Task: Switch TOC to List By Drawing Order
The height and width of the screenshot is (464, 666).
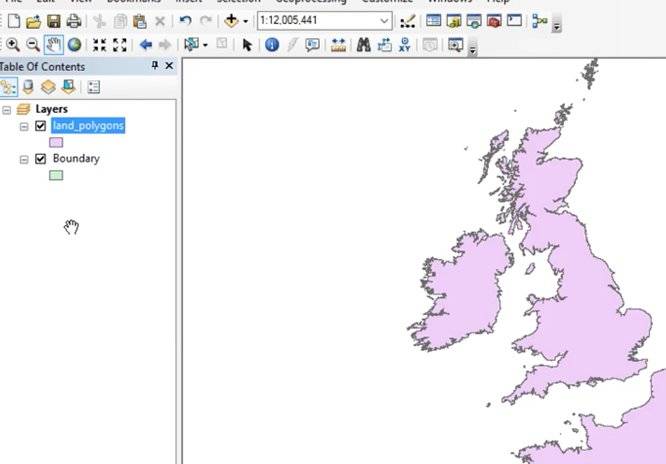Action: (x=8, y=87)
